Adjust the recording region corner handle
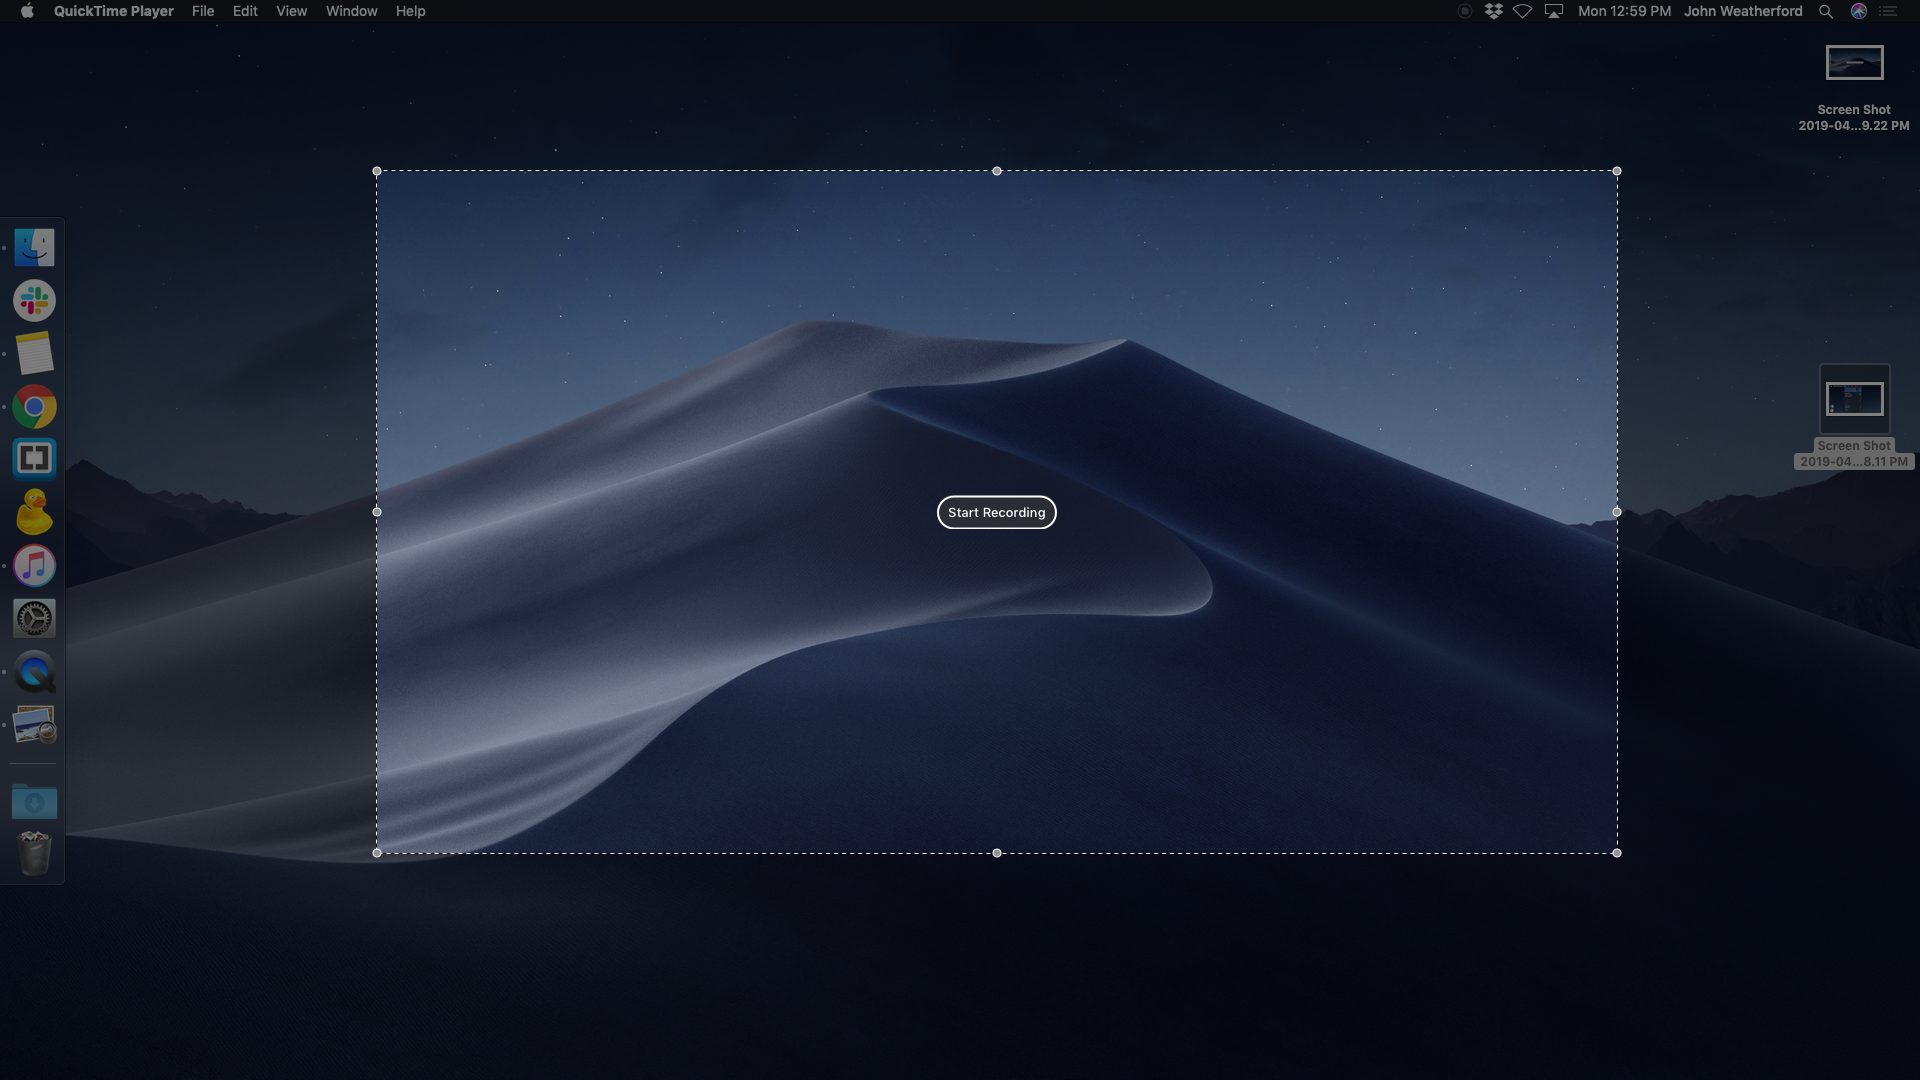The height and width of the screenshot is (1080, 1920). (x=376, y=171)
